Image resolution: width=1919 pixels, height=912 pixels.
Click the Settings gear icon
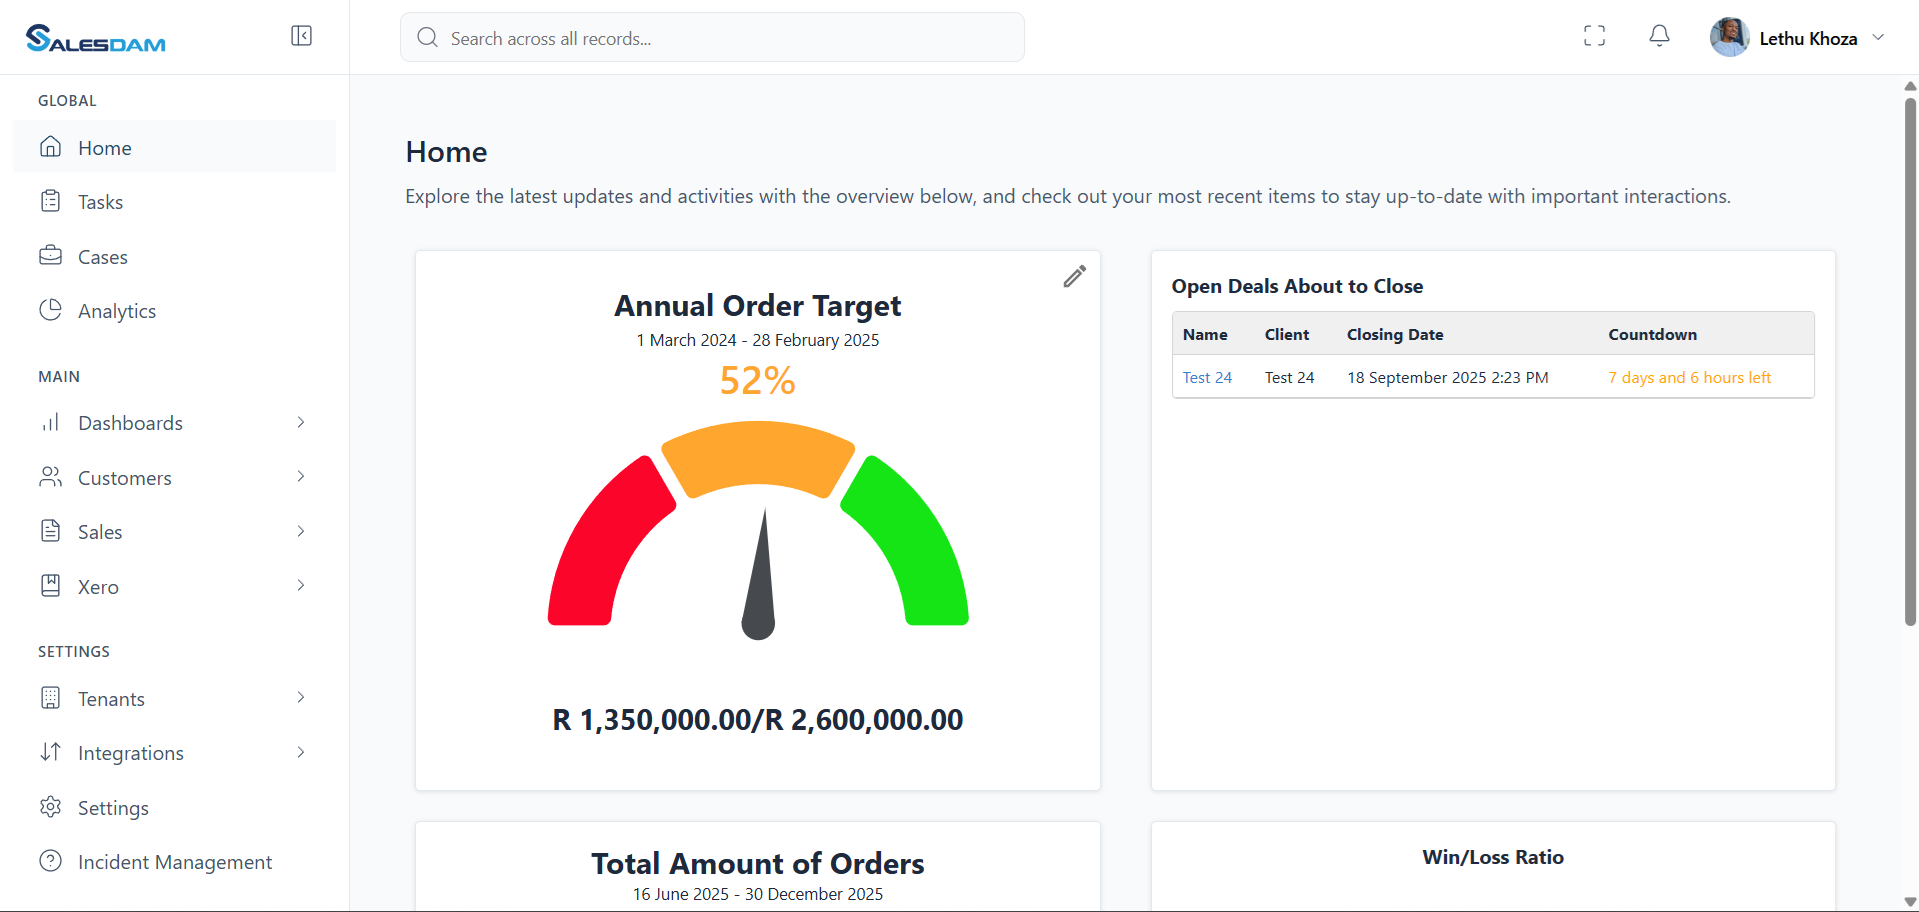[x=50, y=807]
